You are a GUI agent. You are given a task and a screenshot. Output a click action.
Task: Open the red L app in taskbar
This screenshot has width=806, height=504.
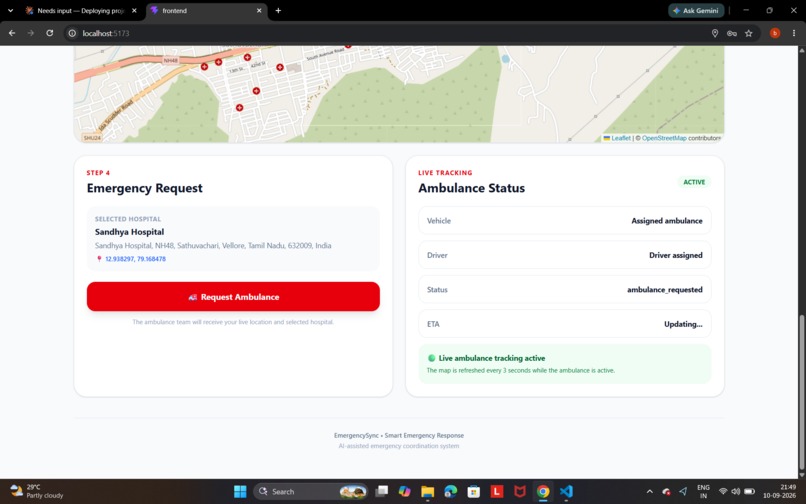click(x=497, y=491)
